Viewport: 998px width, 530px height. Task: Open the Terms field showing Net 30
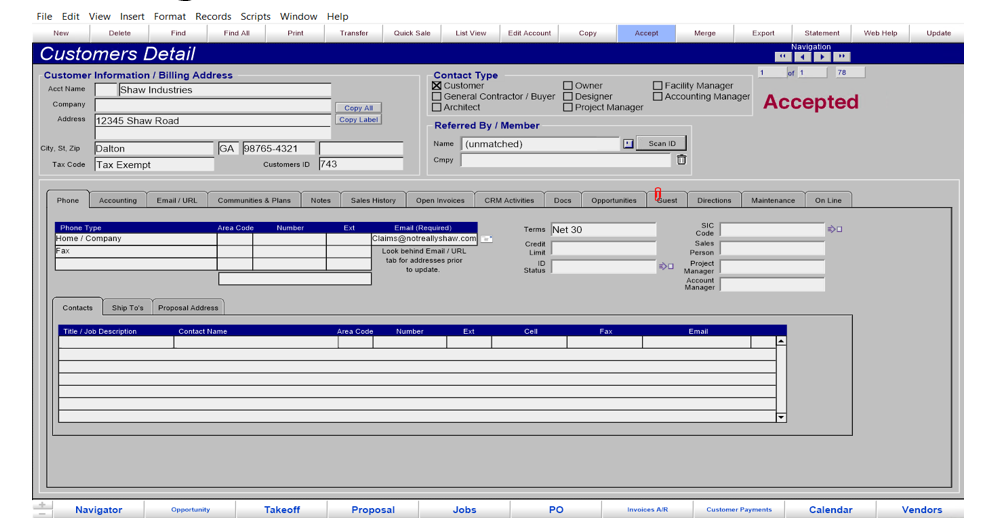click(x=603, y=230)
